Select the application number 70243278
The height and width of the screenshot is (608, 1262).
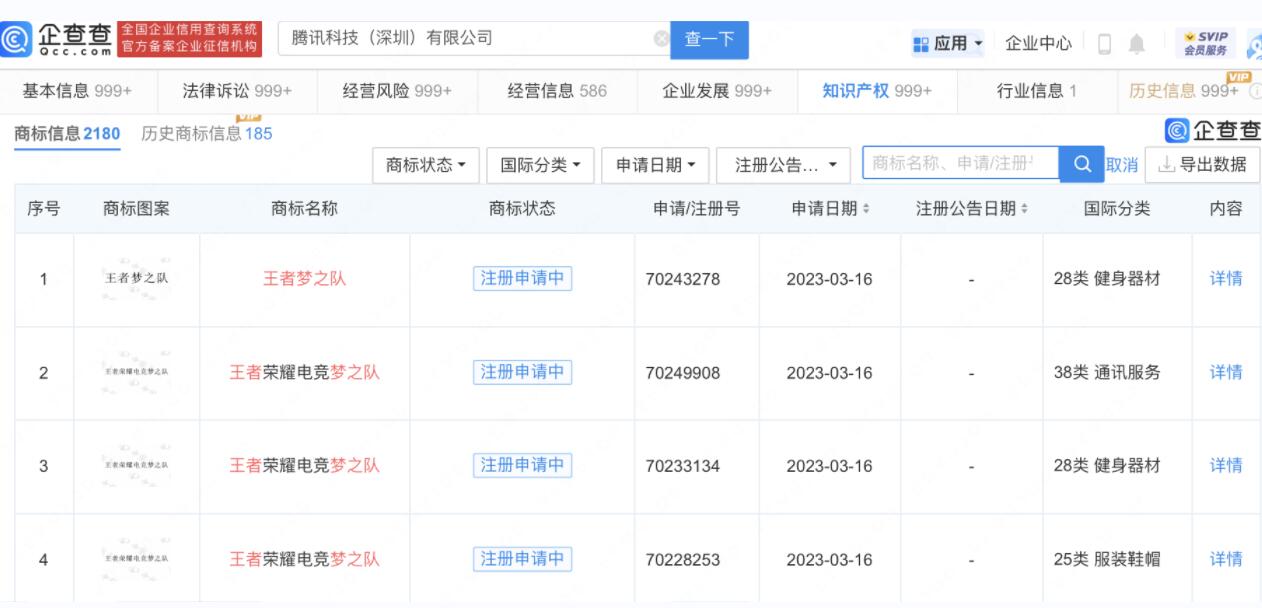683,280
